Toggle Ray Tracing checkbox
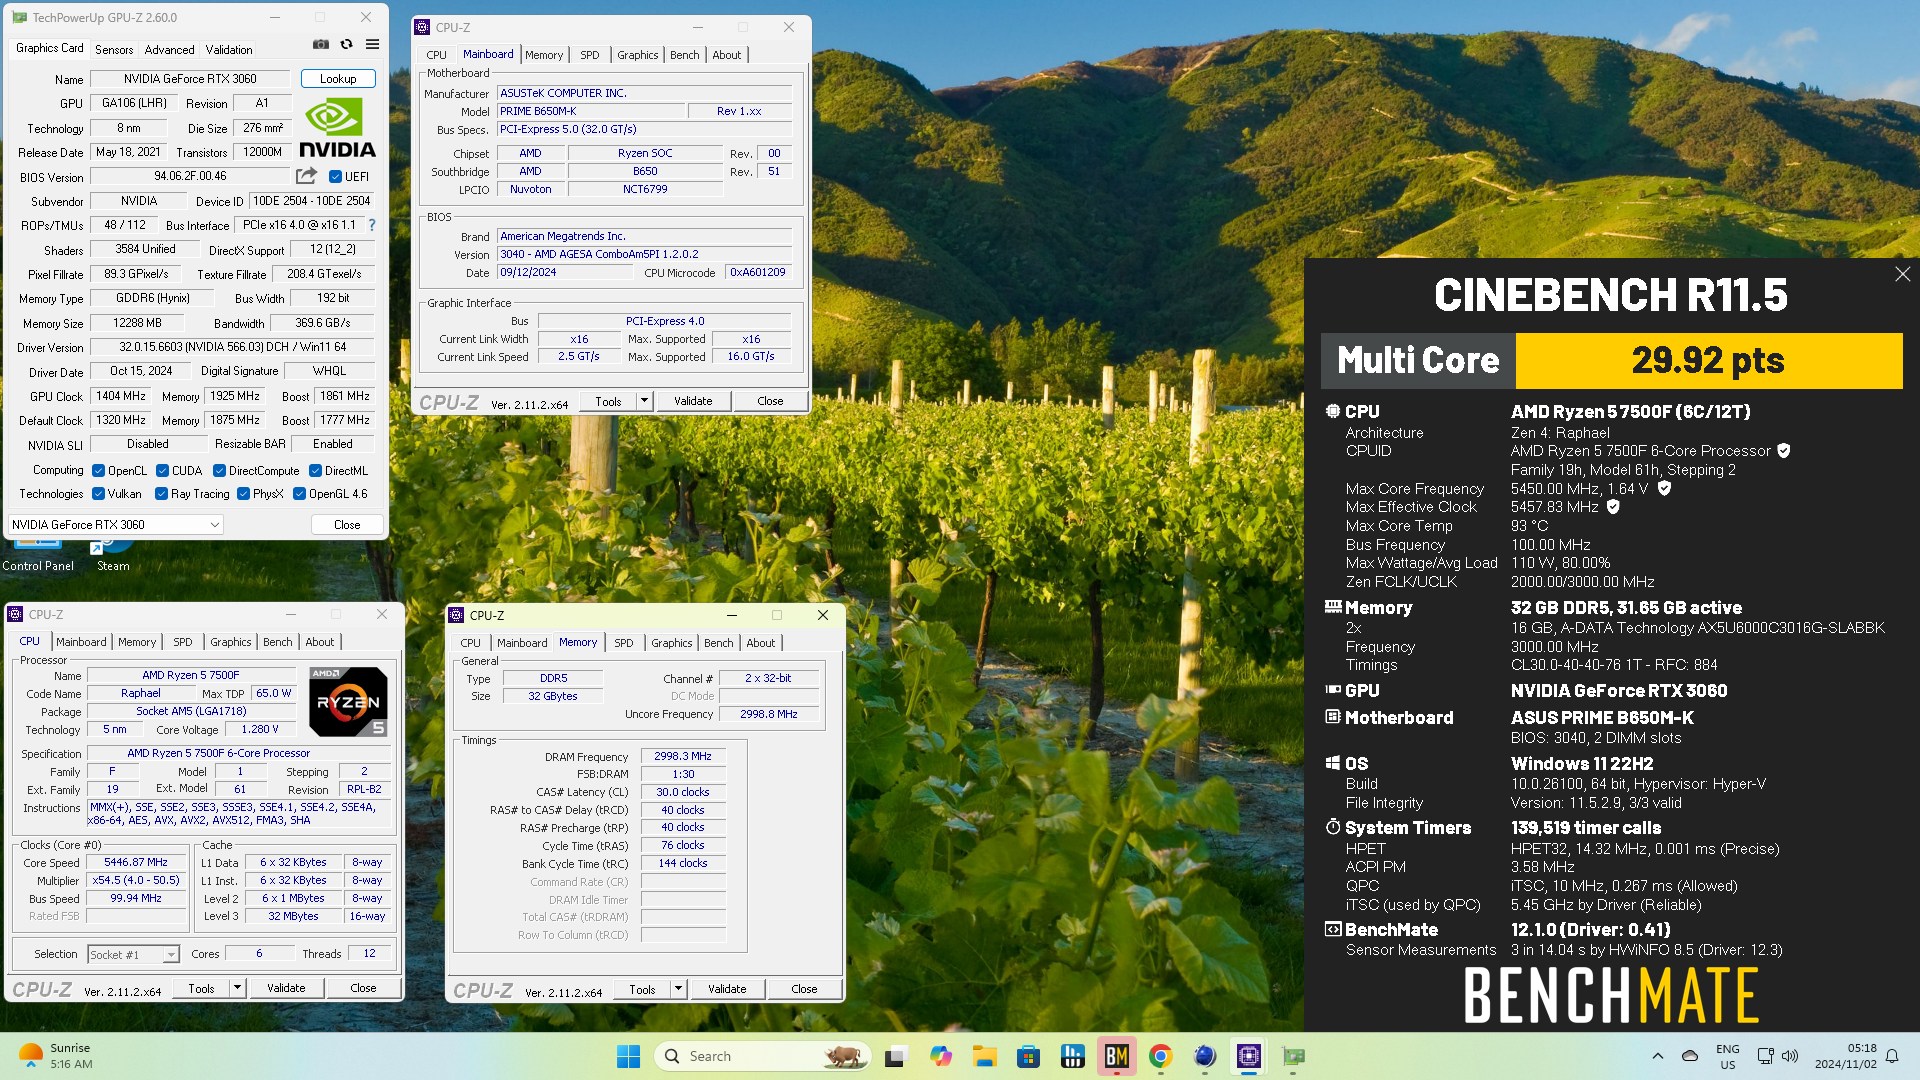Image resolution: width=1920 pixels, height=1080 pixels. coord(161,494)
